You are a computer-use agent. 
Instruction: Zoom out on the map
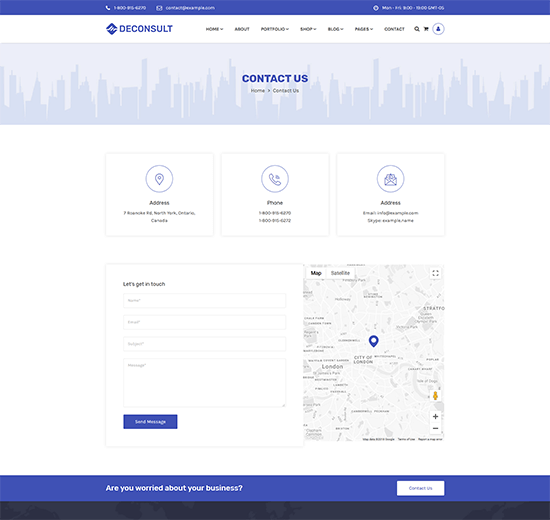click(x=435, y=428)
